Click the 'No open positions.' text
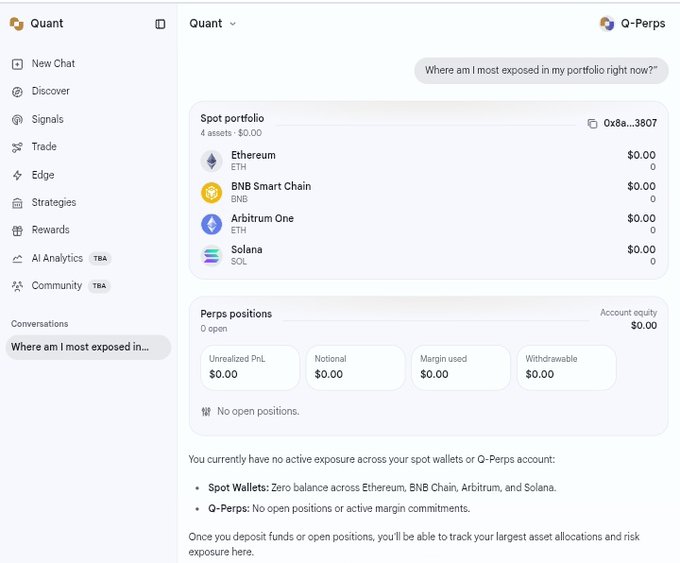Screen dimensions: 680x563 click(x=258, y=411)
